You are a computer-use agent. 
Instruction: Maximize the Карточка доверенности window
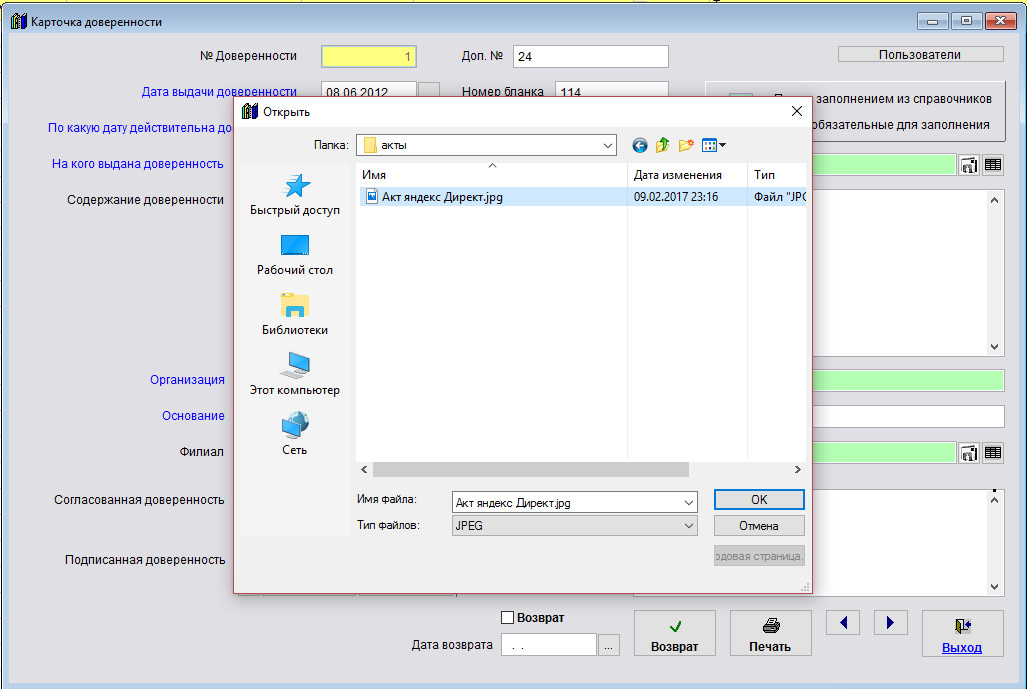[x=966, y=22]
